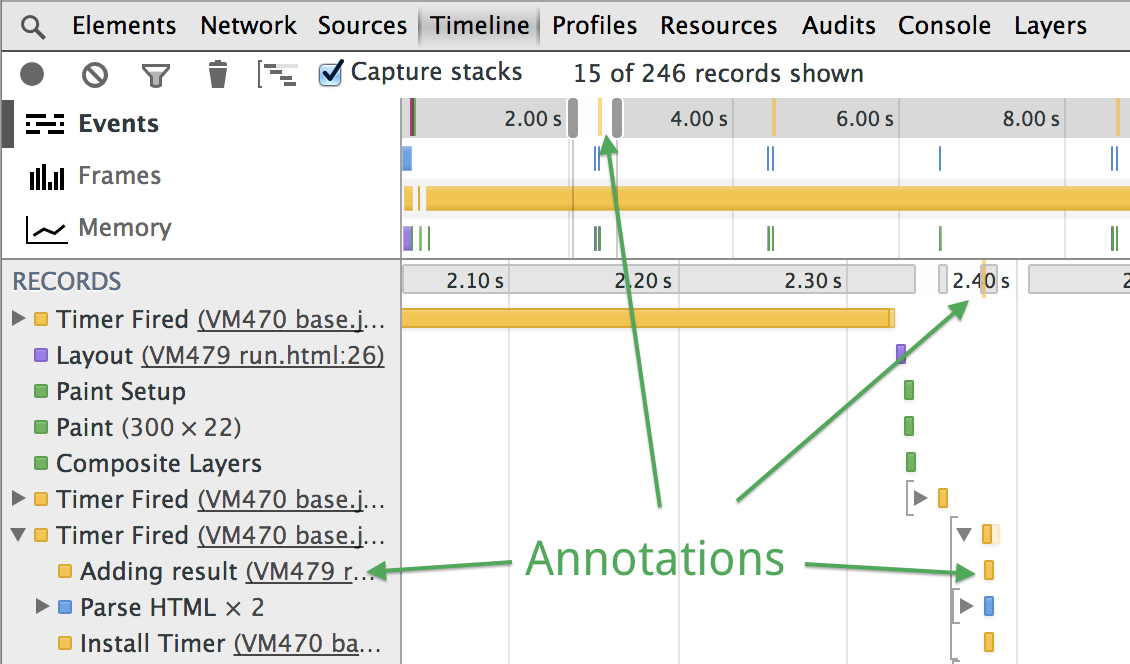Collapse the expanded Timer Fired record
The image size is (1130, 664).
tap(17, 535)
